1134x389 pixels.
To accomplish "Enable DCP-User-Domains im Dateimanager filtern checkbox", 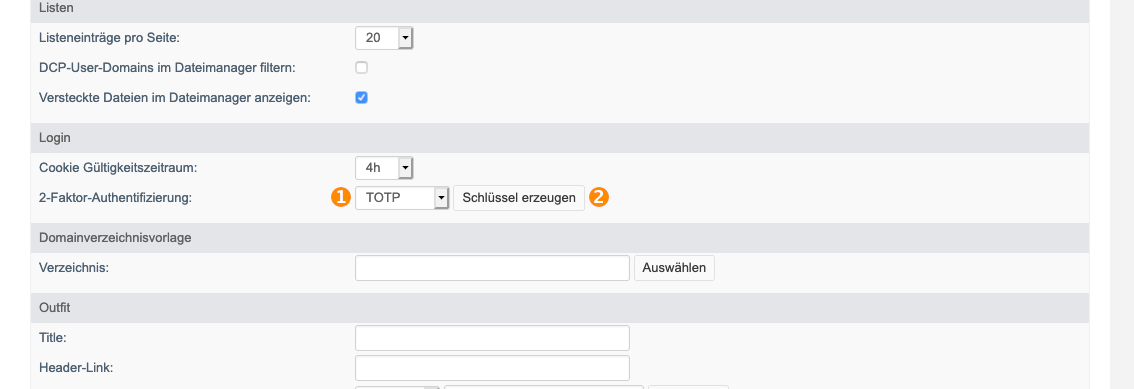I will pyautogui.click(x=362, y=67).
